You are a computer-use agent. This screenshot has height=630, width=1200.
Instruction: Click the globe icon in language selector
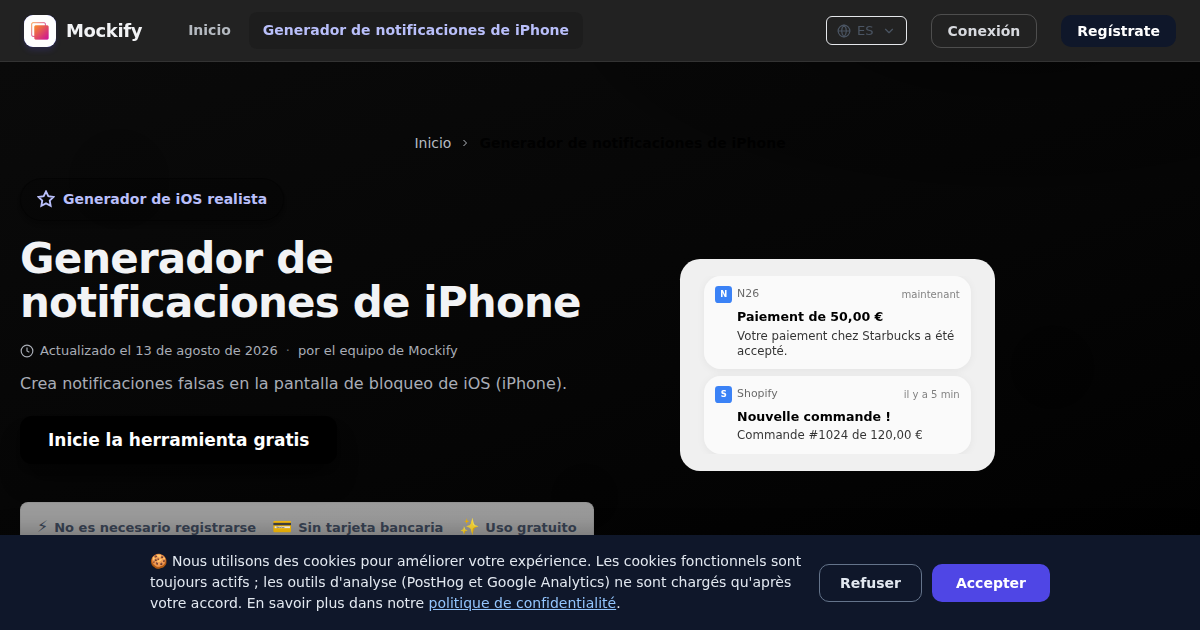(844, 31)
